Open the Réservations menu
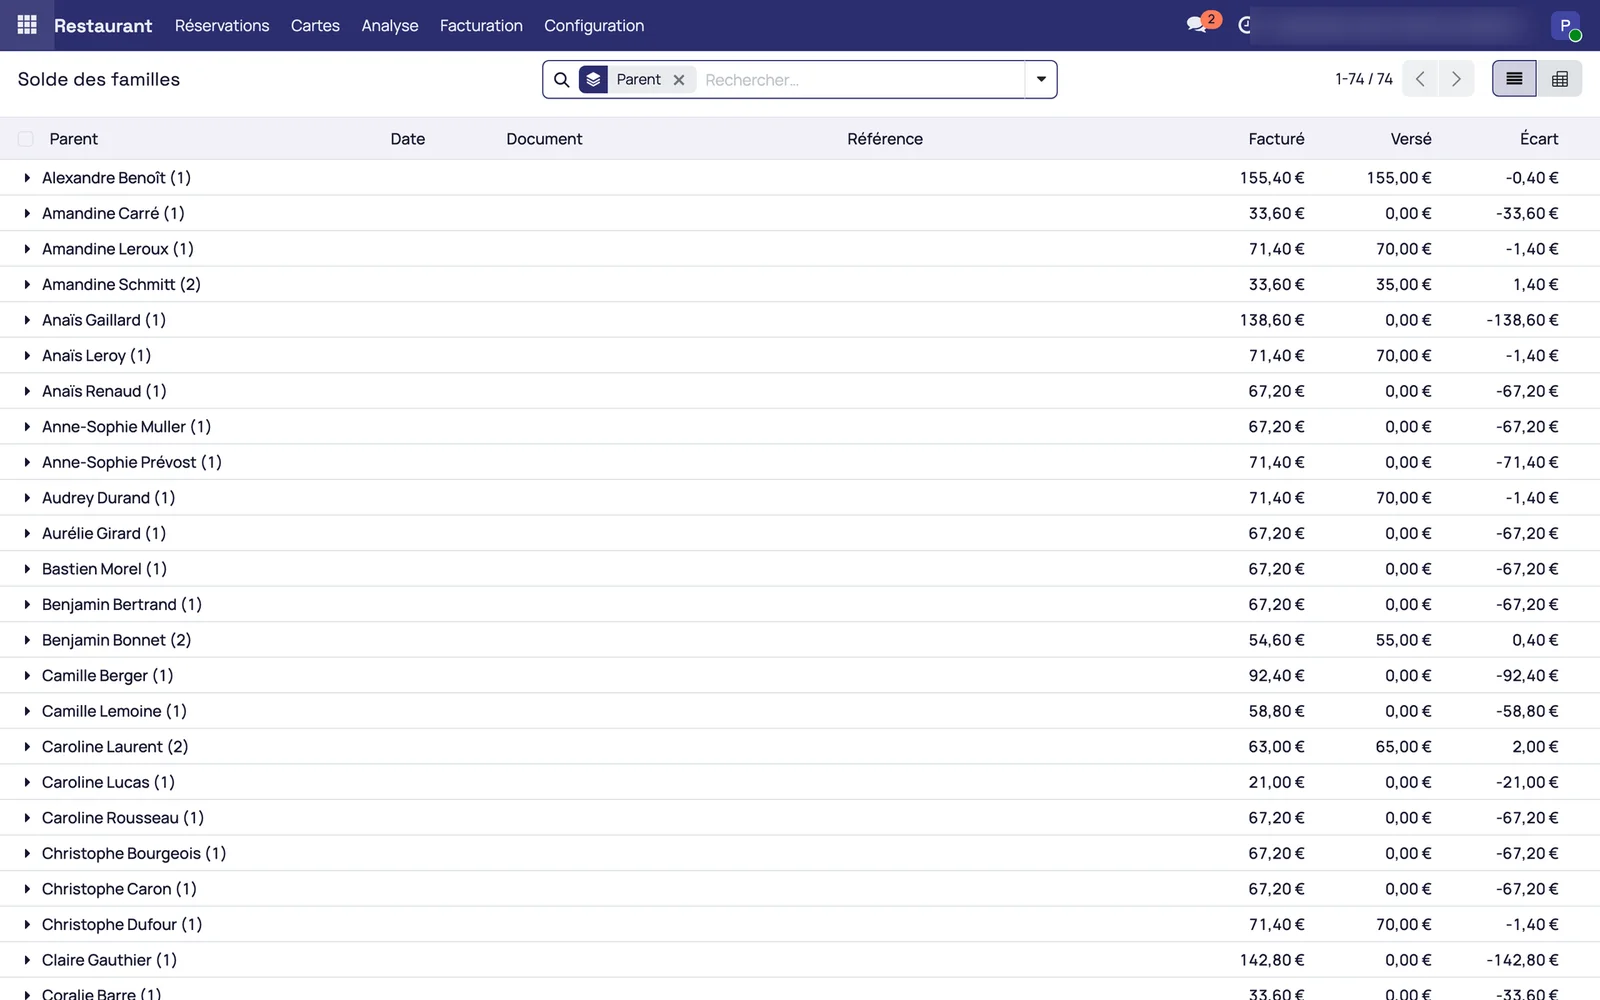Image resolution: width=1600 pixels, height=1000 pixels. (222, 25)
